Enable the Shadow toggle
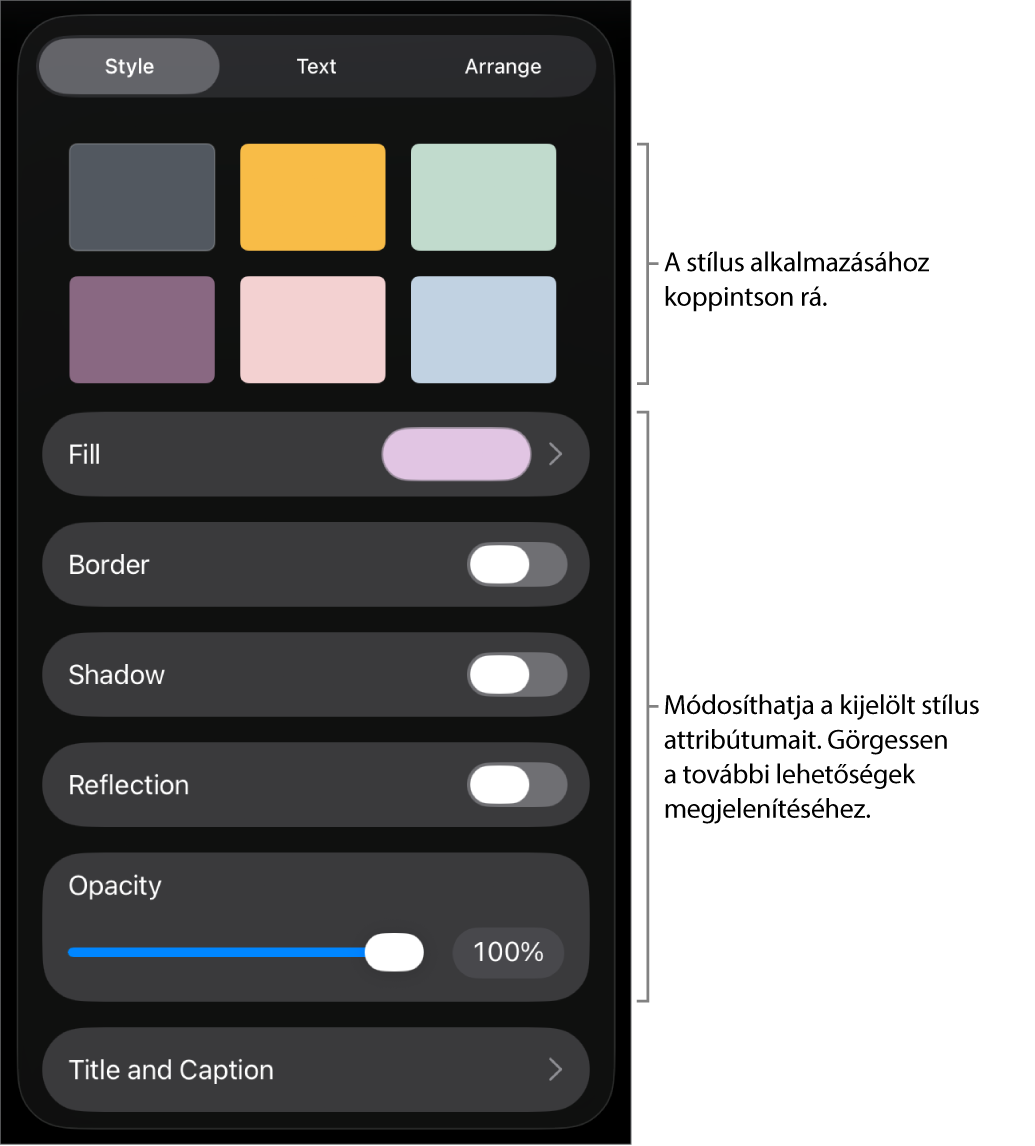 (517, 675)
